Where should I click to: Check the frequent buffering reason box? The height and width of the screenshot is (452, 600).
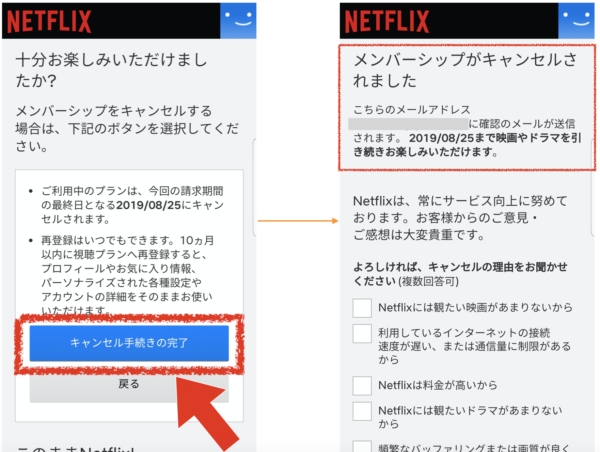click(362, 446)
